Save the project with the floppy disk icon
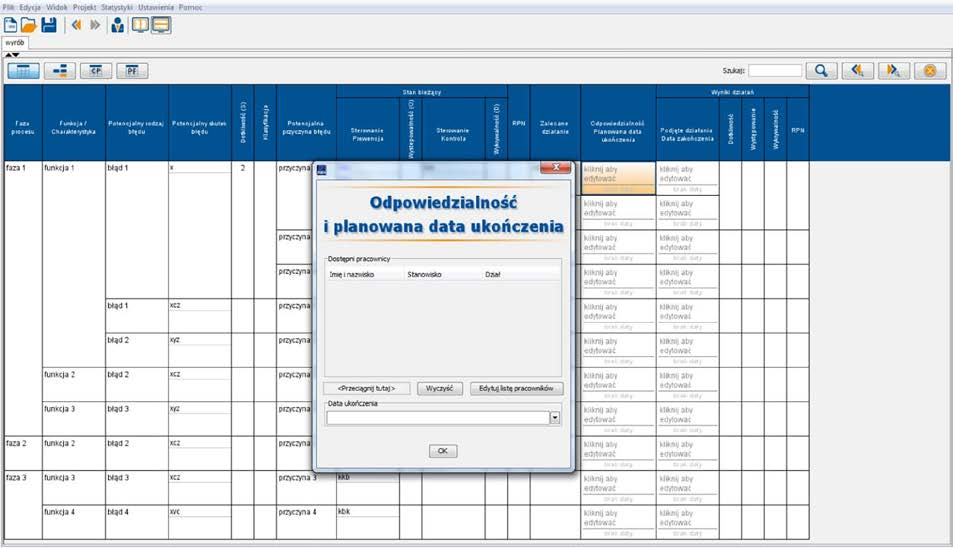Image resolution: width=953 pixels, height=548 pixels. pos(49,26)
